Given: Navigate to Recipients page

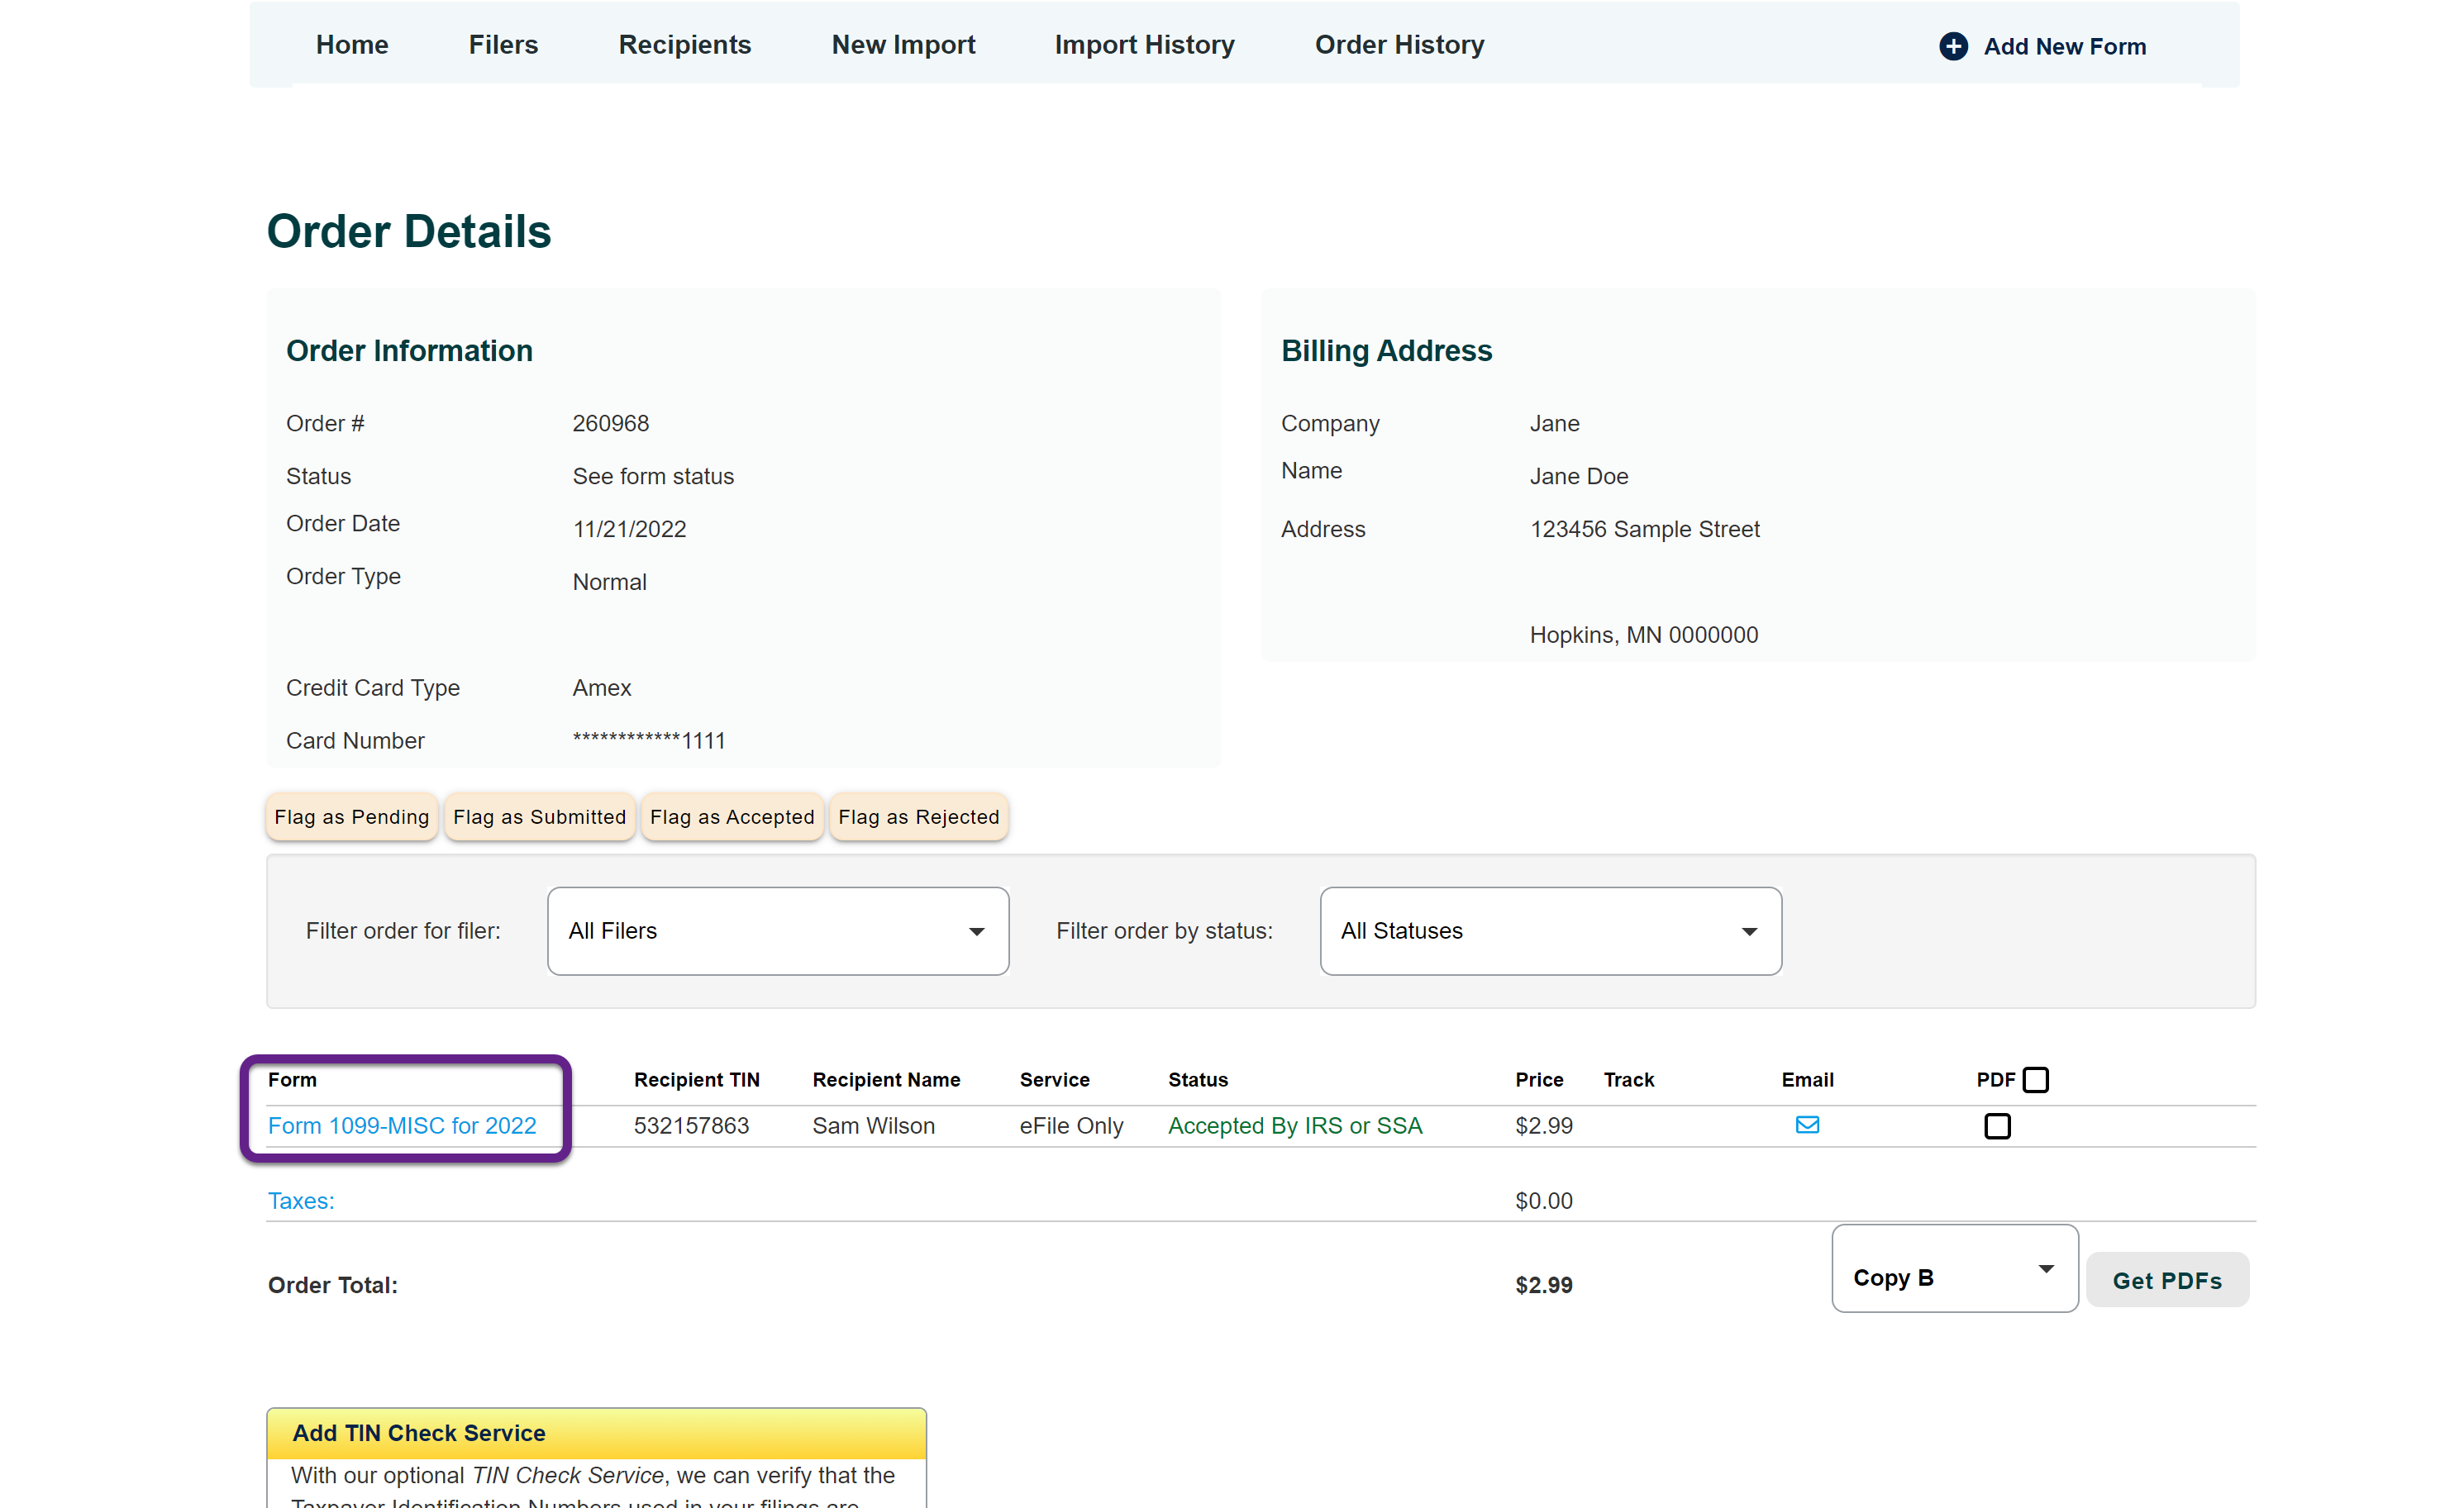Looking at the screenshot, I should [x=684, y=45].
